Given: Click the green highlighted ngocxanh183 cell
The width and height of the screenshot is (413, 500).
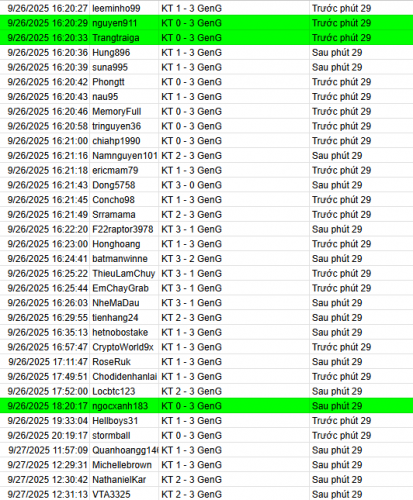Looking at the screenshot, I should click(124, 406).
